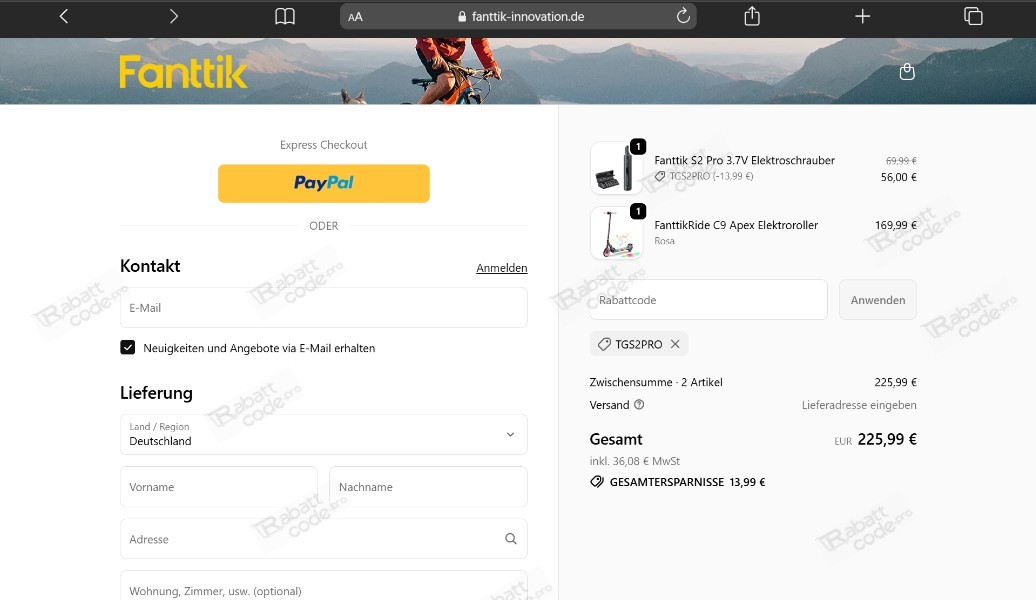This screenshot has height=600, width=1036.
Task: Open Safari's bookmarks icon
Action: tap(284, 16)
